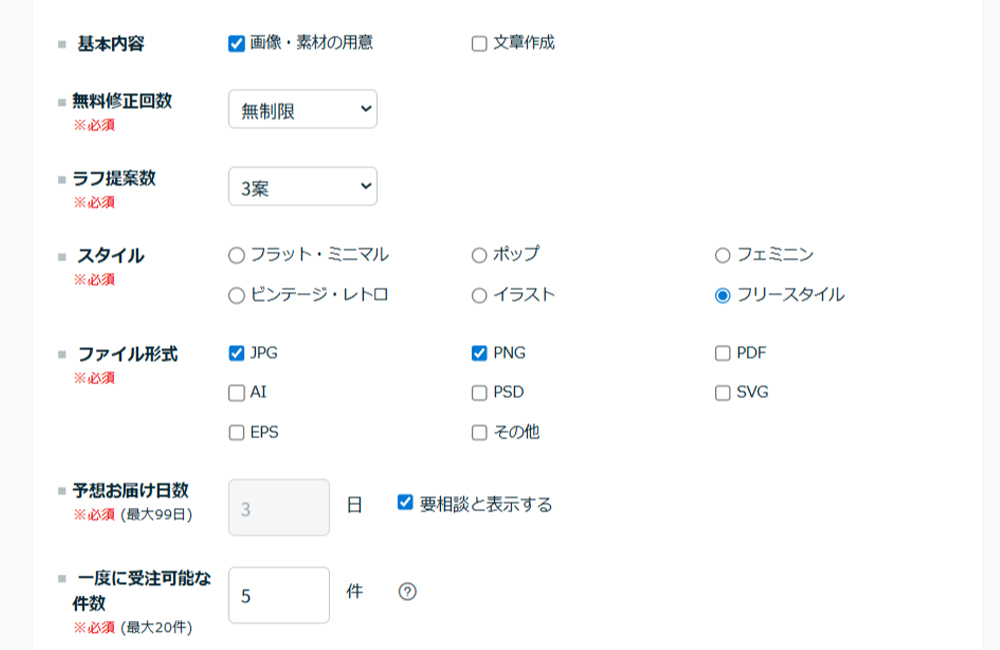Uncheck 画像・素材の用意 checkbox
This screenshot has width=1000, height=650.
[x=237, y=43]
